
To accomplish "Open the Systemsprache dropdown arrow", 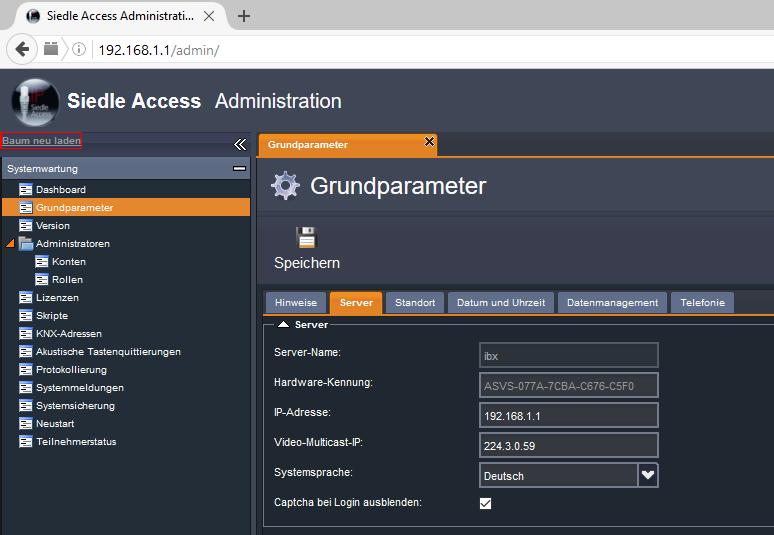I will (648, 475).
